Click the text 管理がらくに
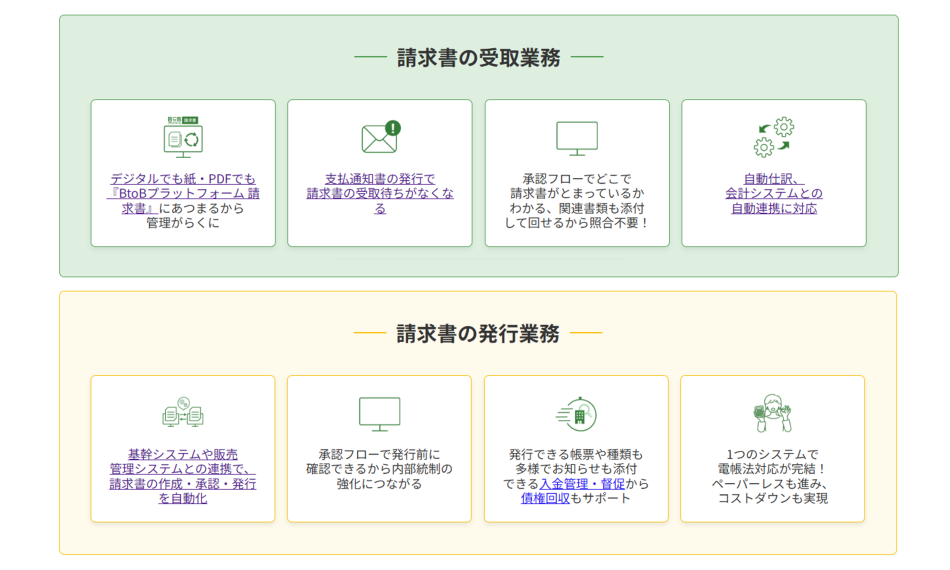This screenshot has width=950, height=570. tap(183, 223)
